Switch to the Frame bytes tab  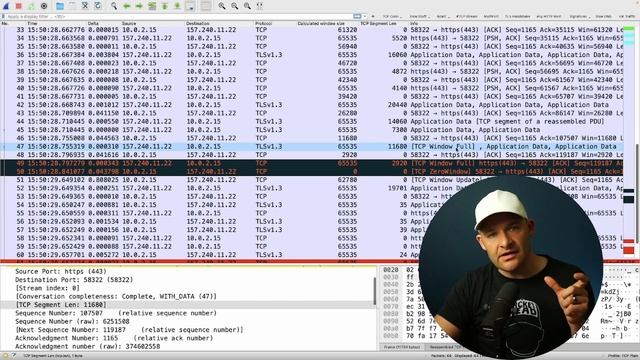tap(402, 347)
